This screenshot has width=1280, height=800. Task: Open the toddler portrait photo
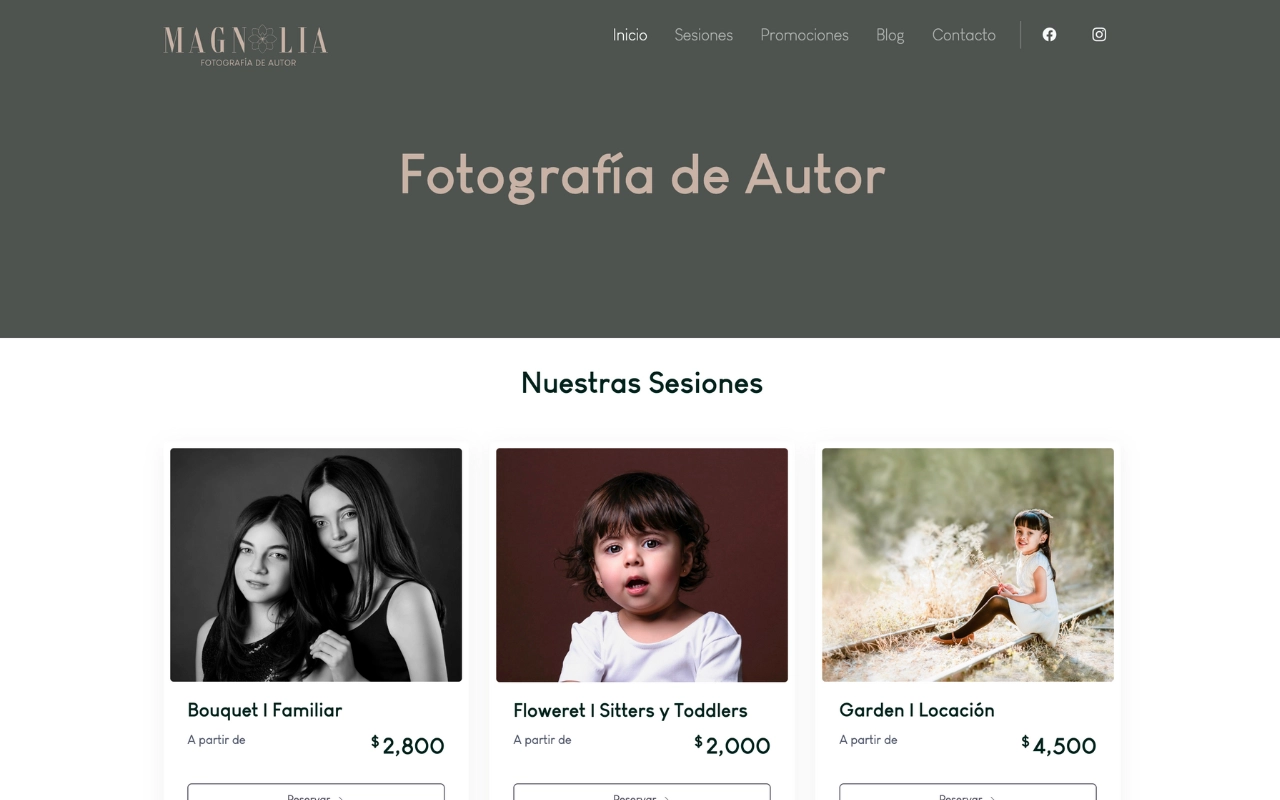(x=642, y=565)
